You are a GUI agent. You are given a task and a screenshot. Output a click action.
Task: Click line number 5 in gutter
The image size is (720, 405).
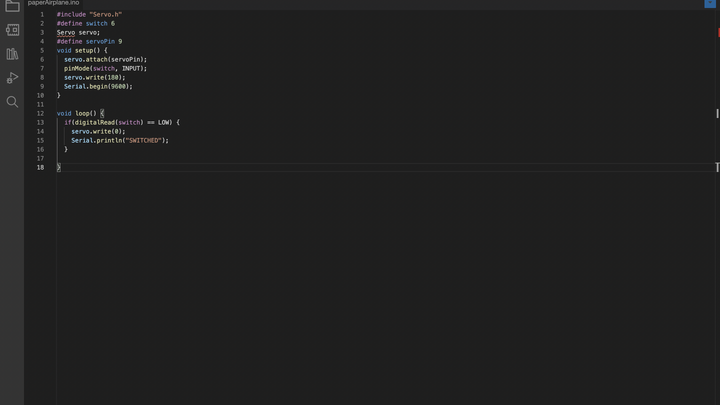tap(42, 50)
